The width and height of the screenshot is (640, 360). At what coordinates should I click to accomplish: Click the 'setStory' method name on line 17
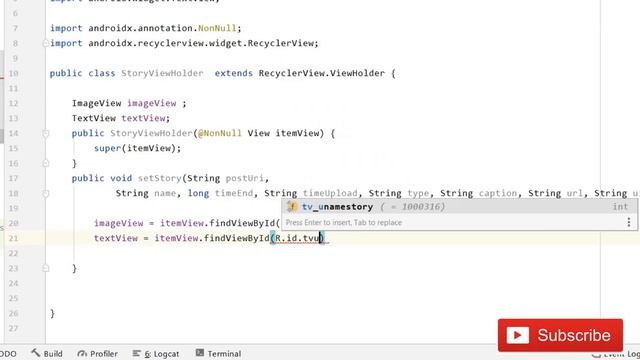160,178
